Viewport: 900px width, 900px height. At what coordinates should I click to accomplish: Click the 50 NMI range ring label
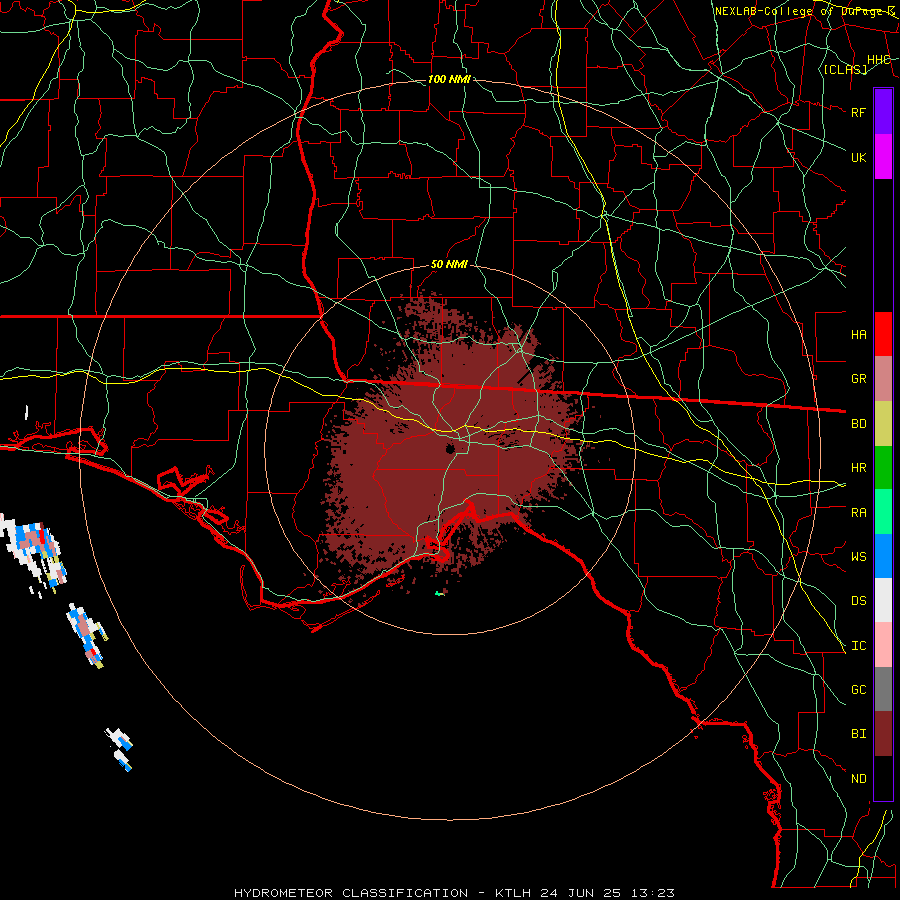click(449, 265)
